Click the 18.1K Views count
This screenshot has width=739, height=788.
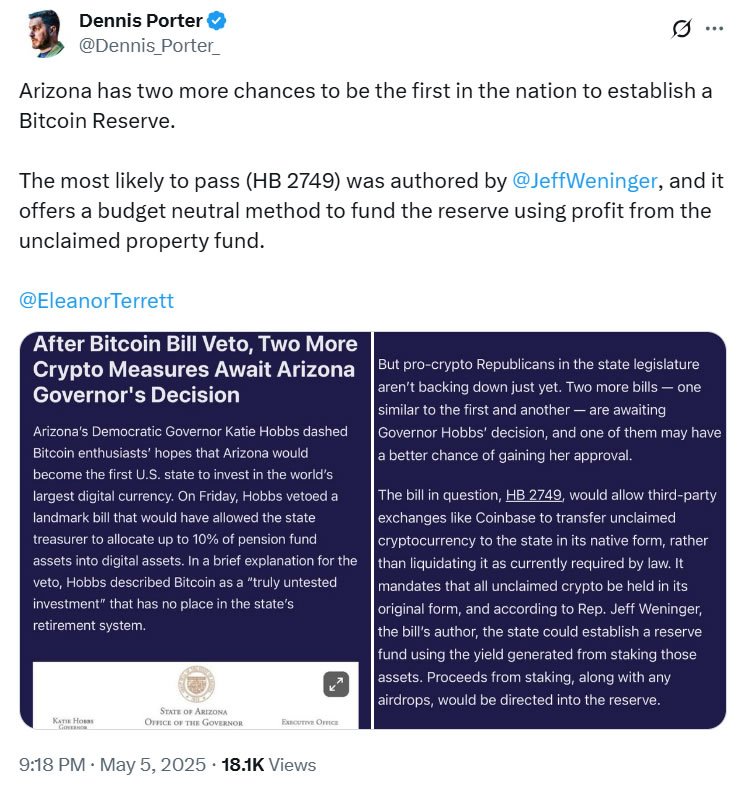point(268,765)
